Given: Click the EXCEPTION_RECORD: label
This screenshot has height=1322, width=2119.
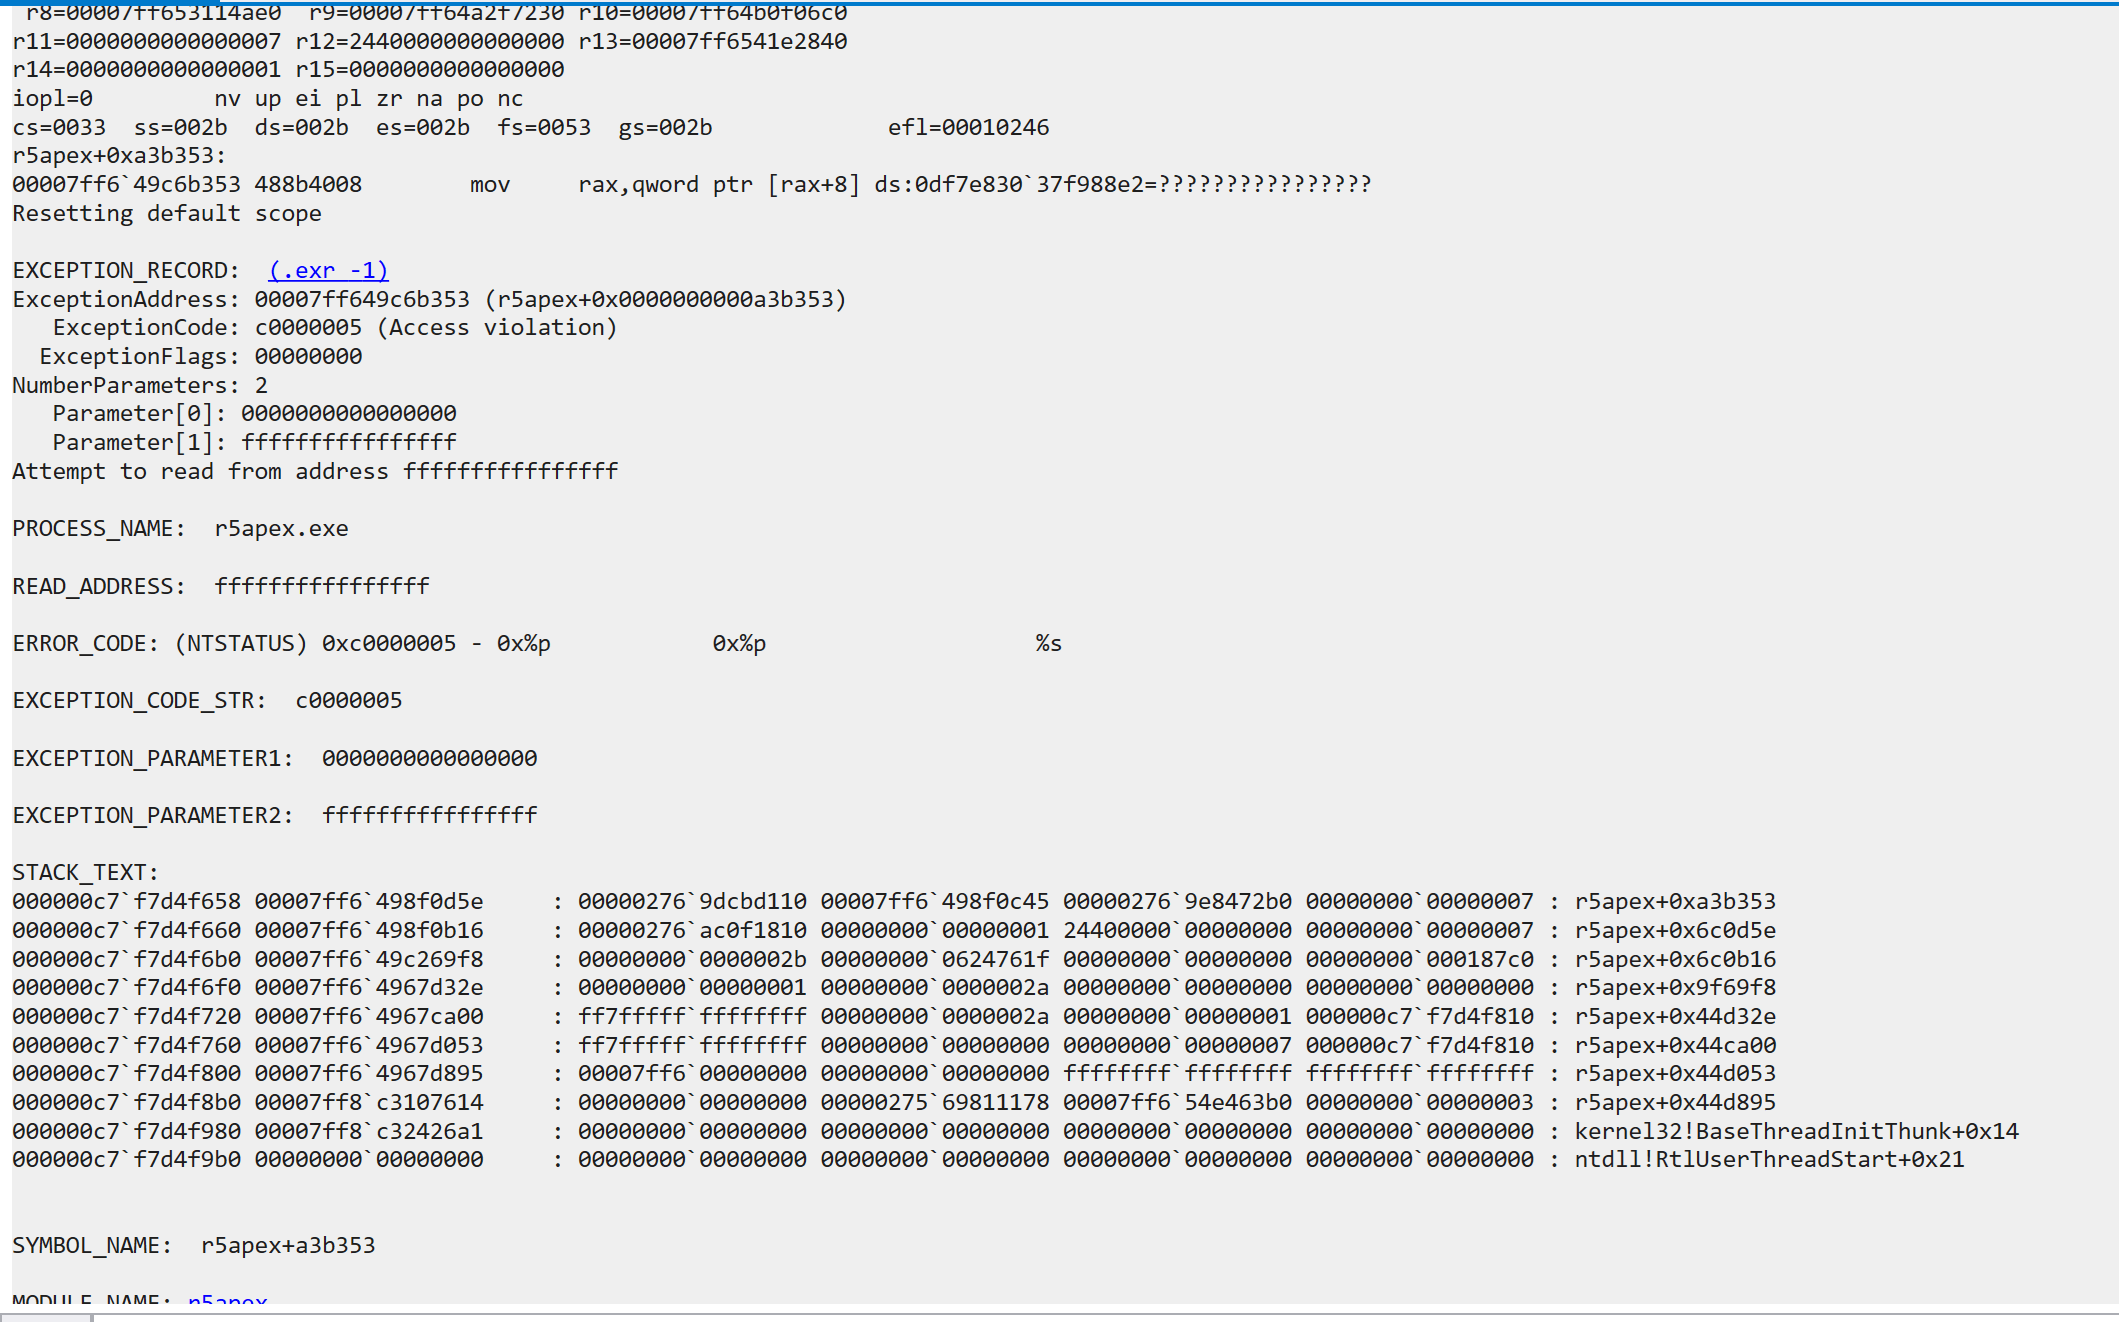Looking at the screenshot, I should coord(126,271).
